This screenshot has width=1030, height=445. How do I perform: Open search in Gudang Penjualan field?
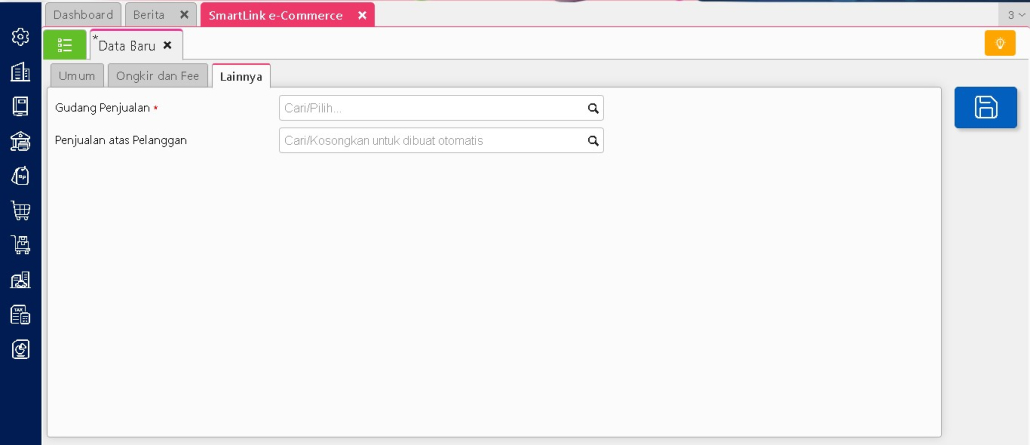[x=592, y=109]
